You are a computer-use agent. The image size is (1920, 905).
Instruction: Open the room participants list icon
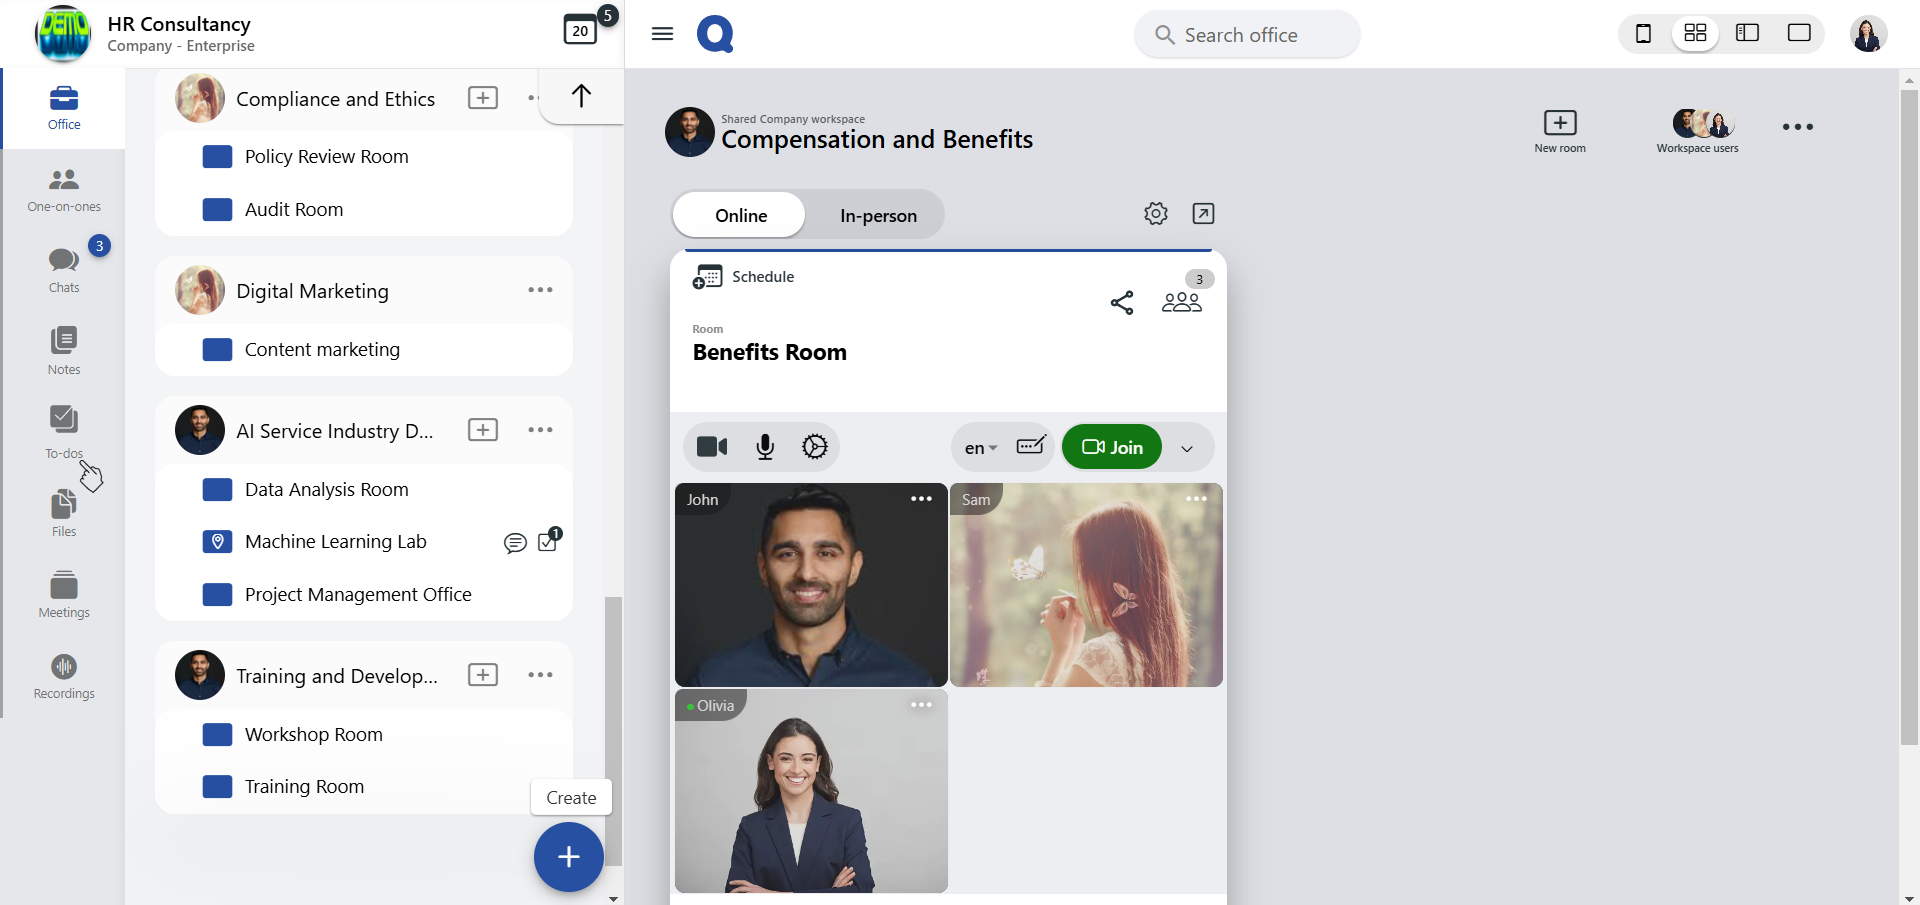pos(1181,301)
